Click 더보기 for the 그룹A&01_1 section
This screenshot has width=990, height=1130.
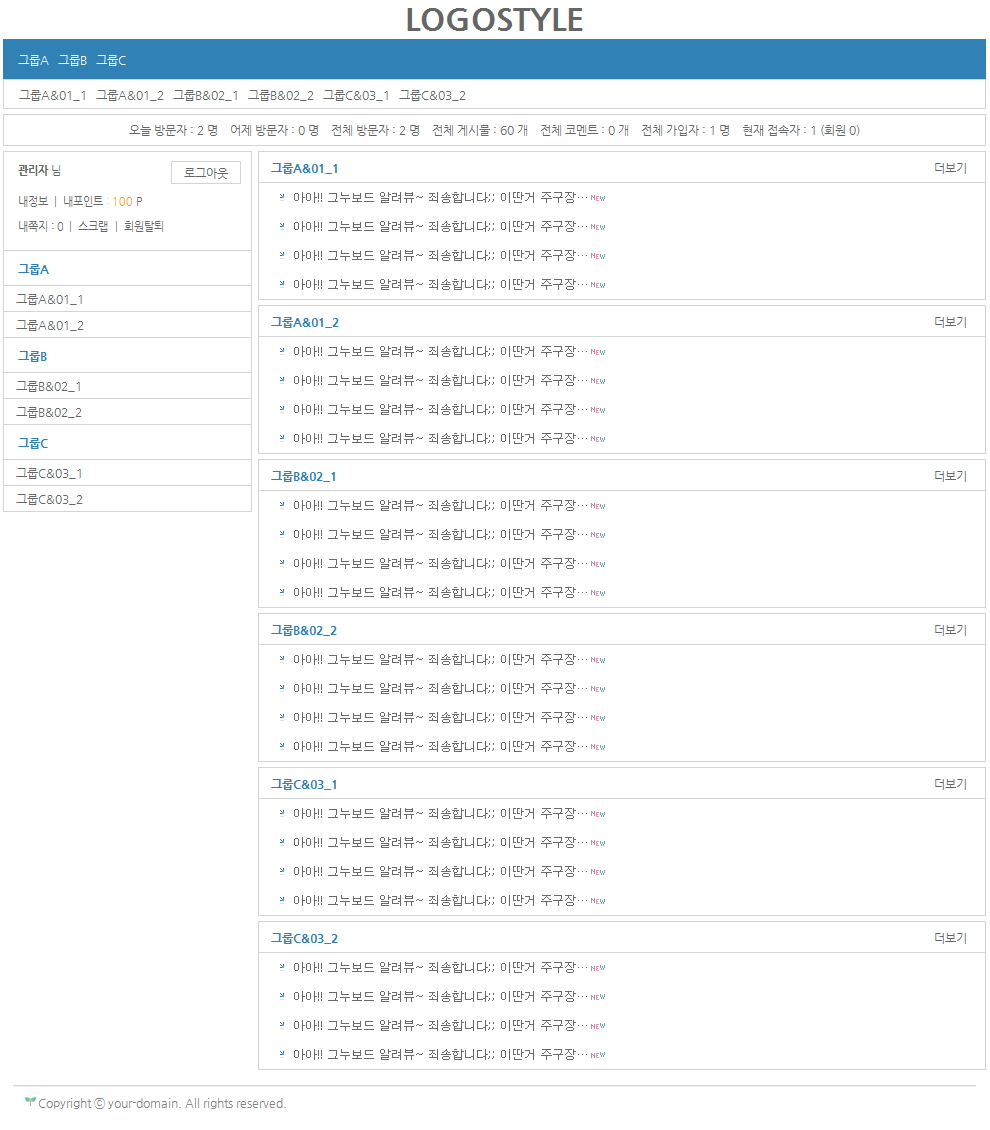tap(950, 168)
